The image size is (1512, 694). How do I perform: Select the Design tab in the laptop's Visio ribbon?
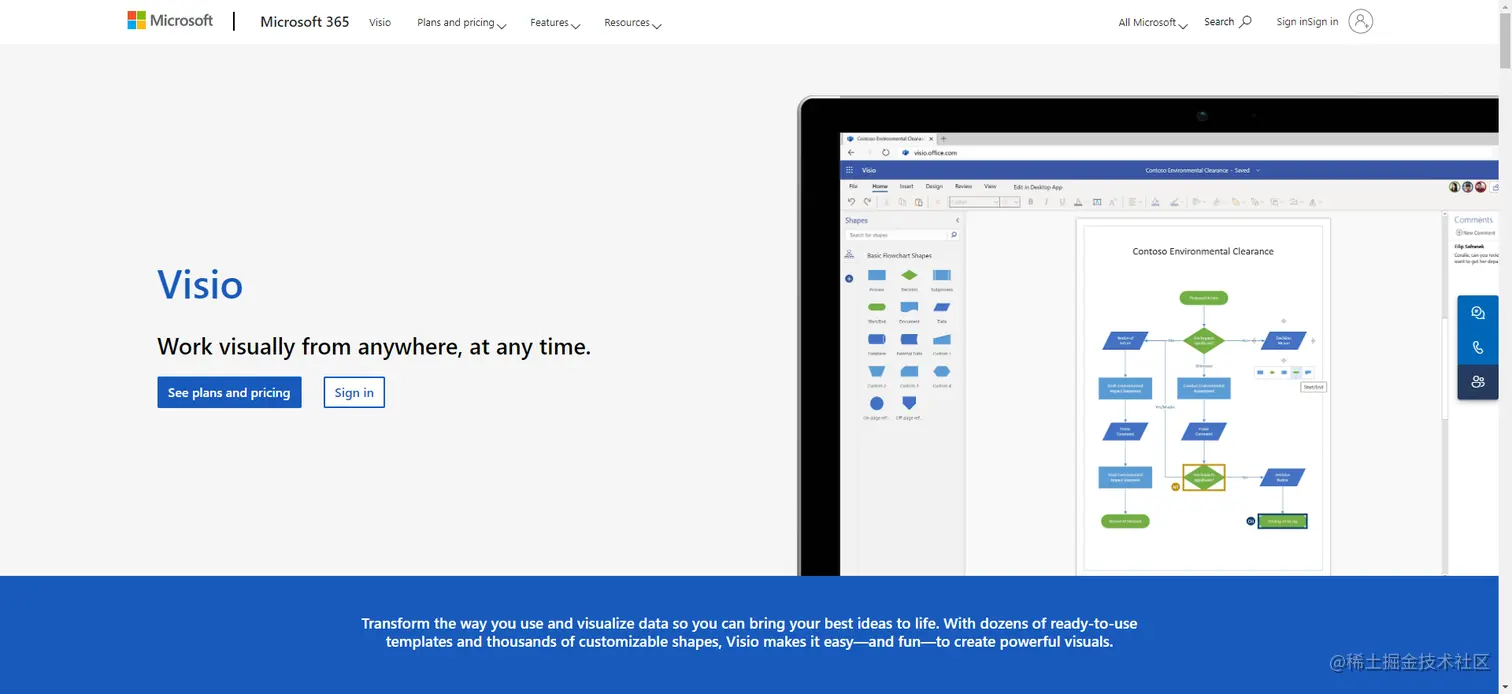(x=934, y=186)
